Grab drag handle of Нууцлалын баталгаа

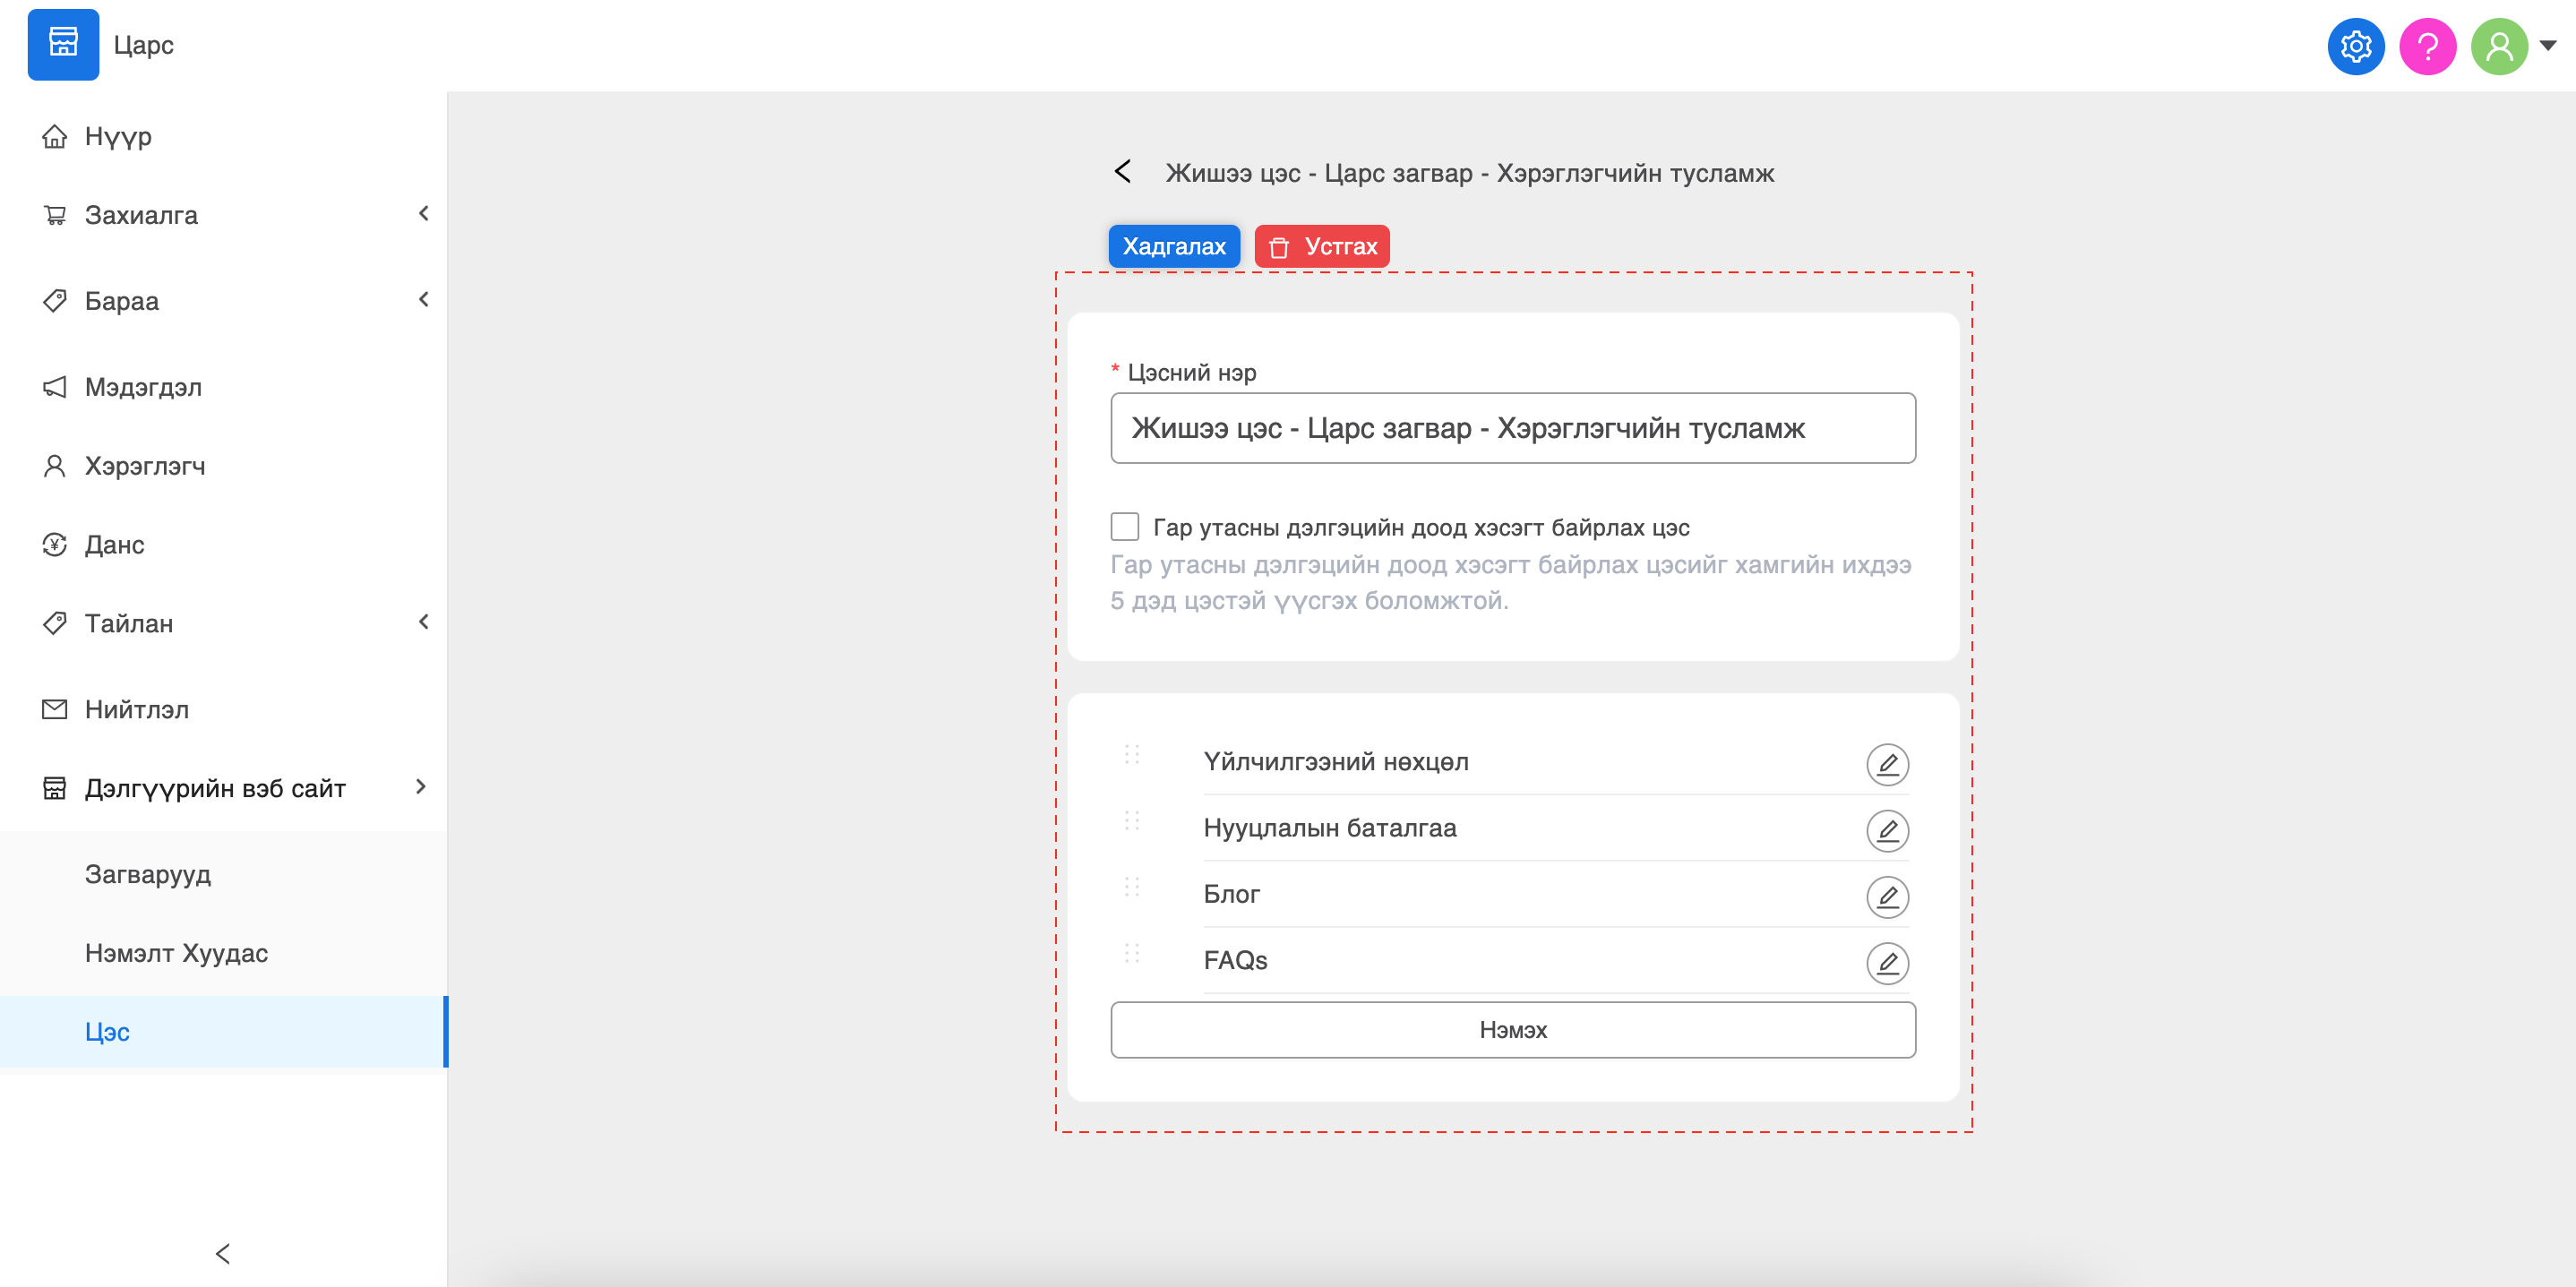tap(1132, 821)
